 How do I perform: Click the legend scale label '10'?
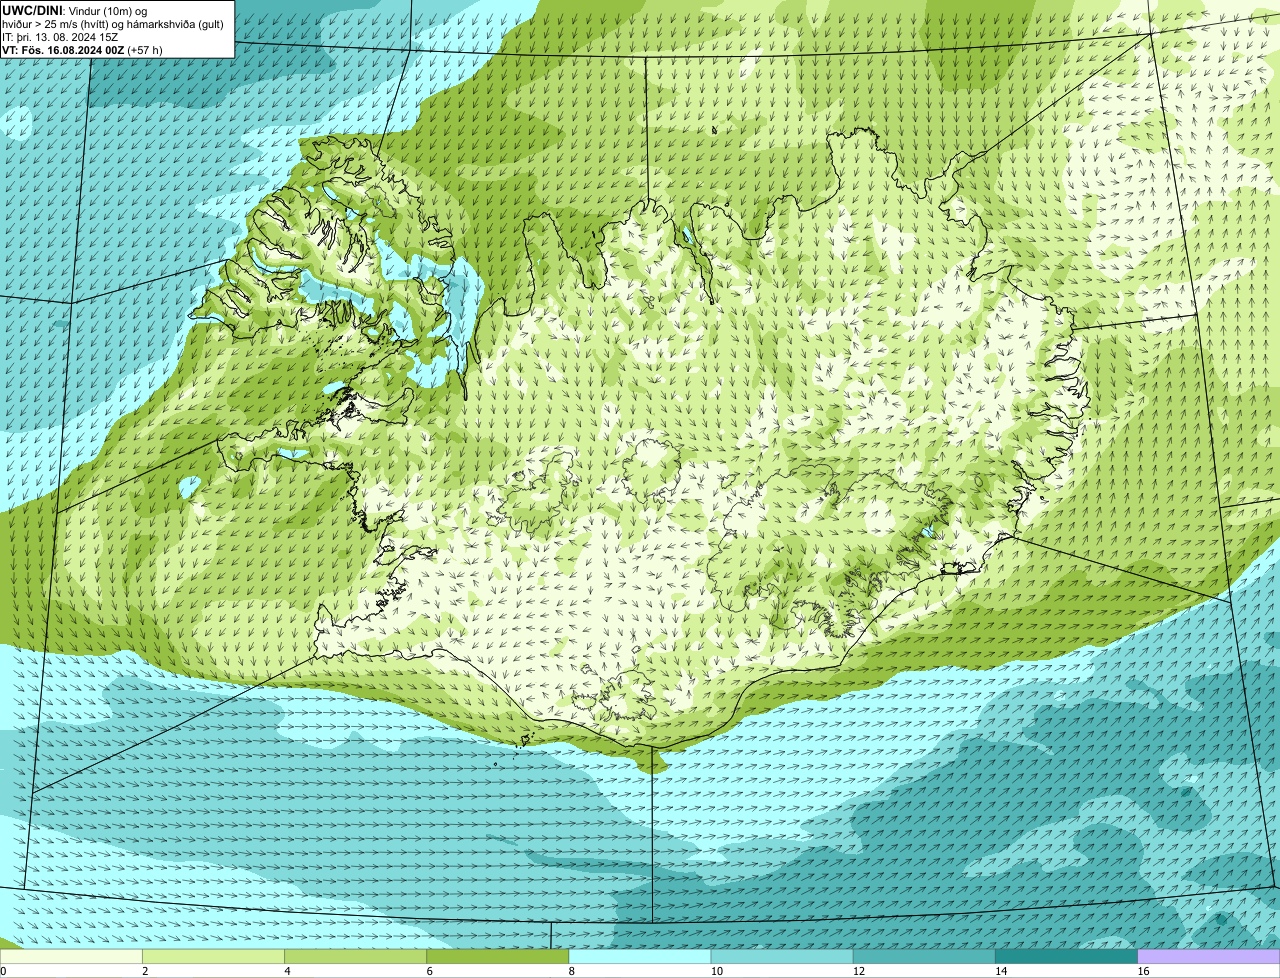[716, 971]
